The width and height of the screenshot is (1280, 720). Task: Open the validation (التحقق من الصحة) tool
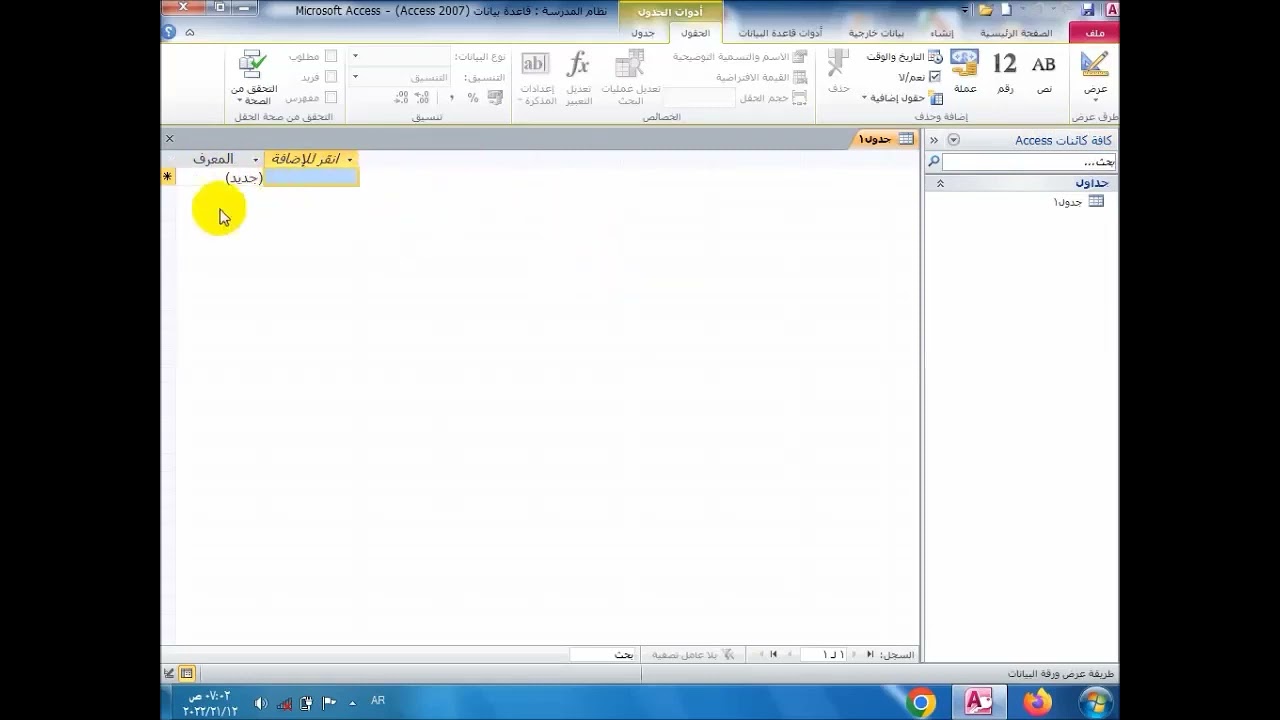coord(252,78)
